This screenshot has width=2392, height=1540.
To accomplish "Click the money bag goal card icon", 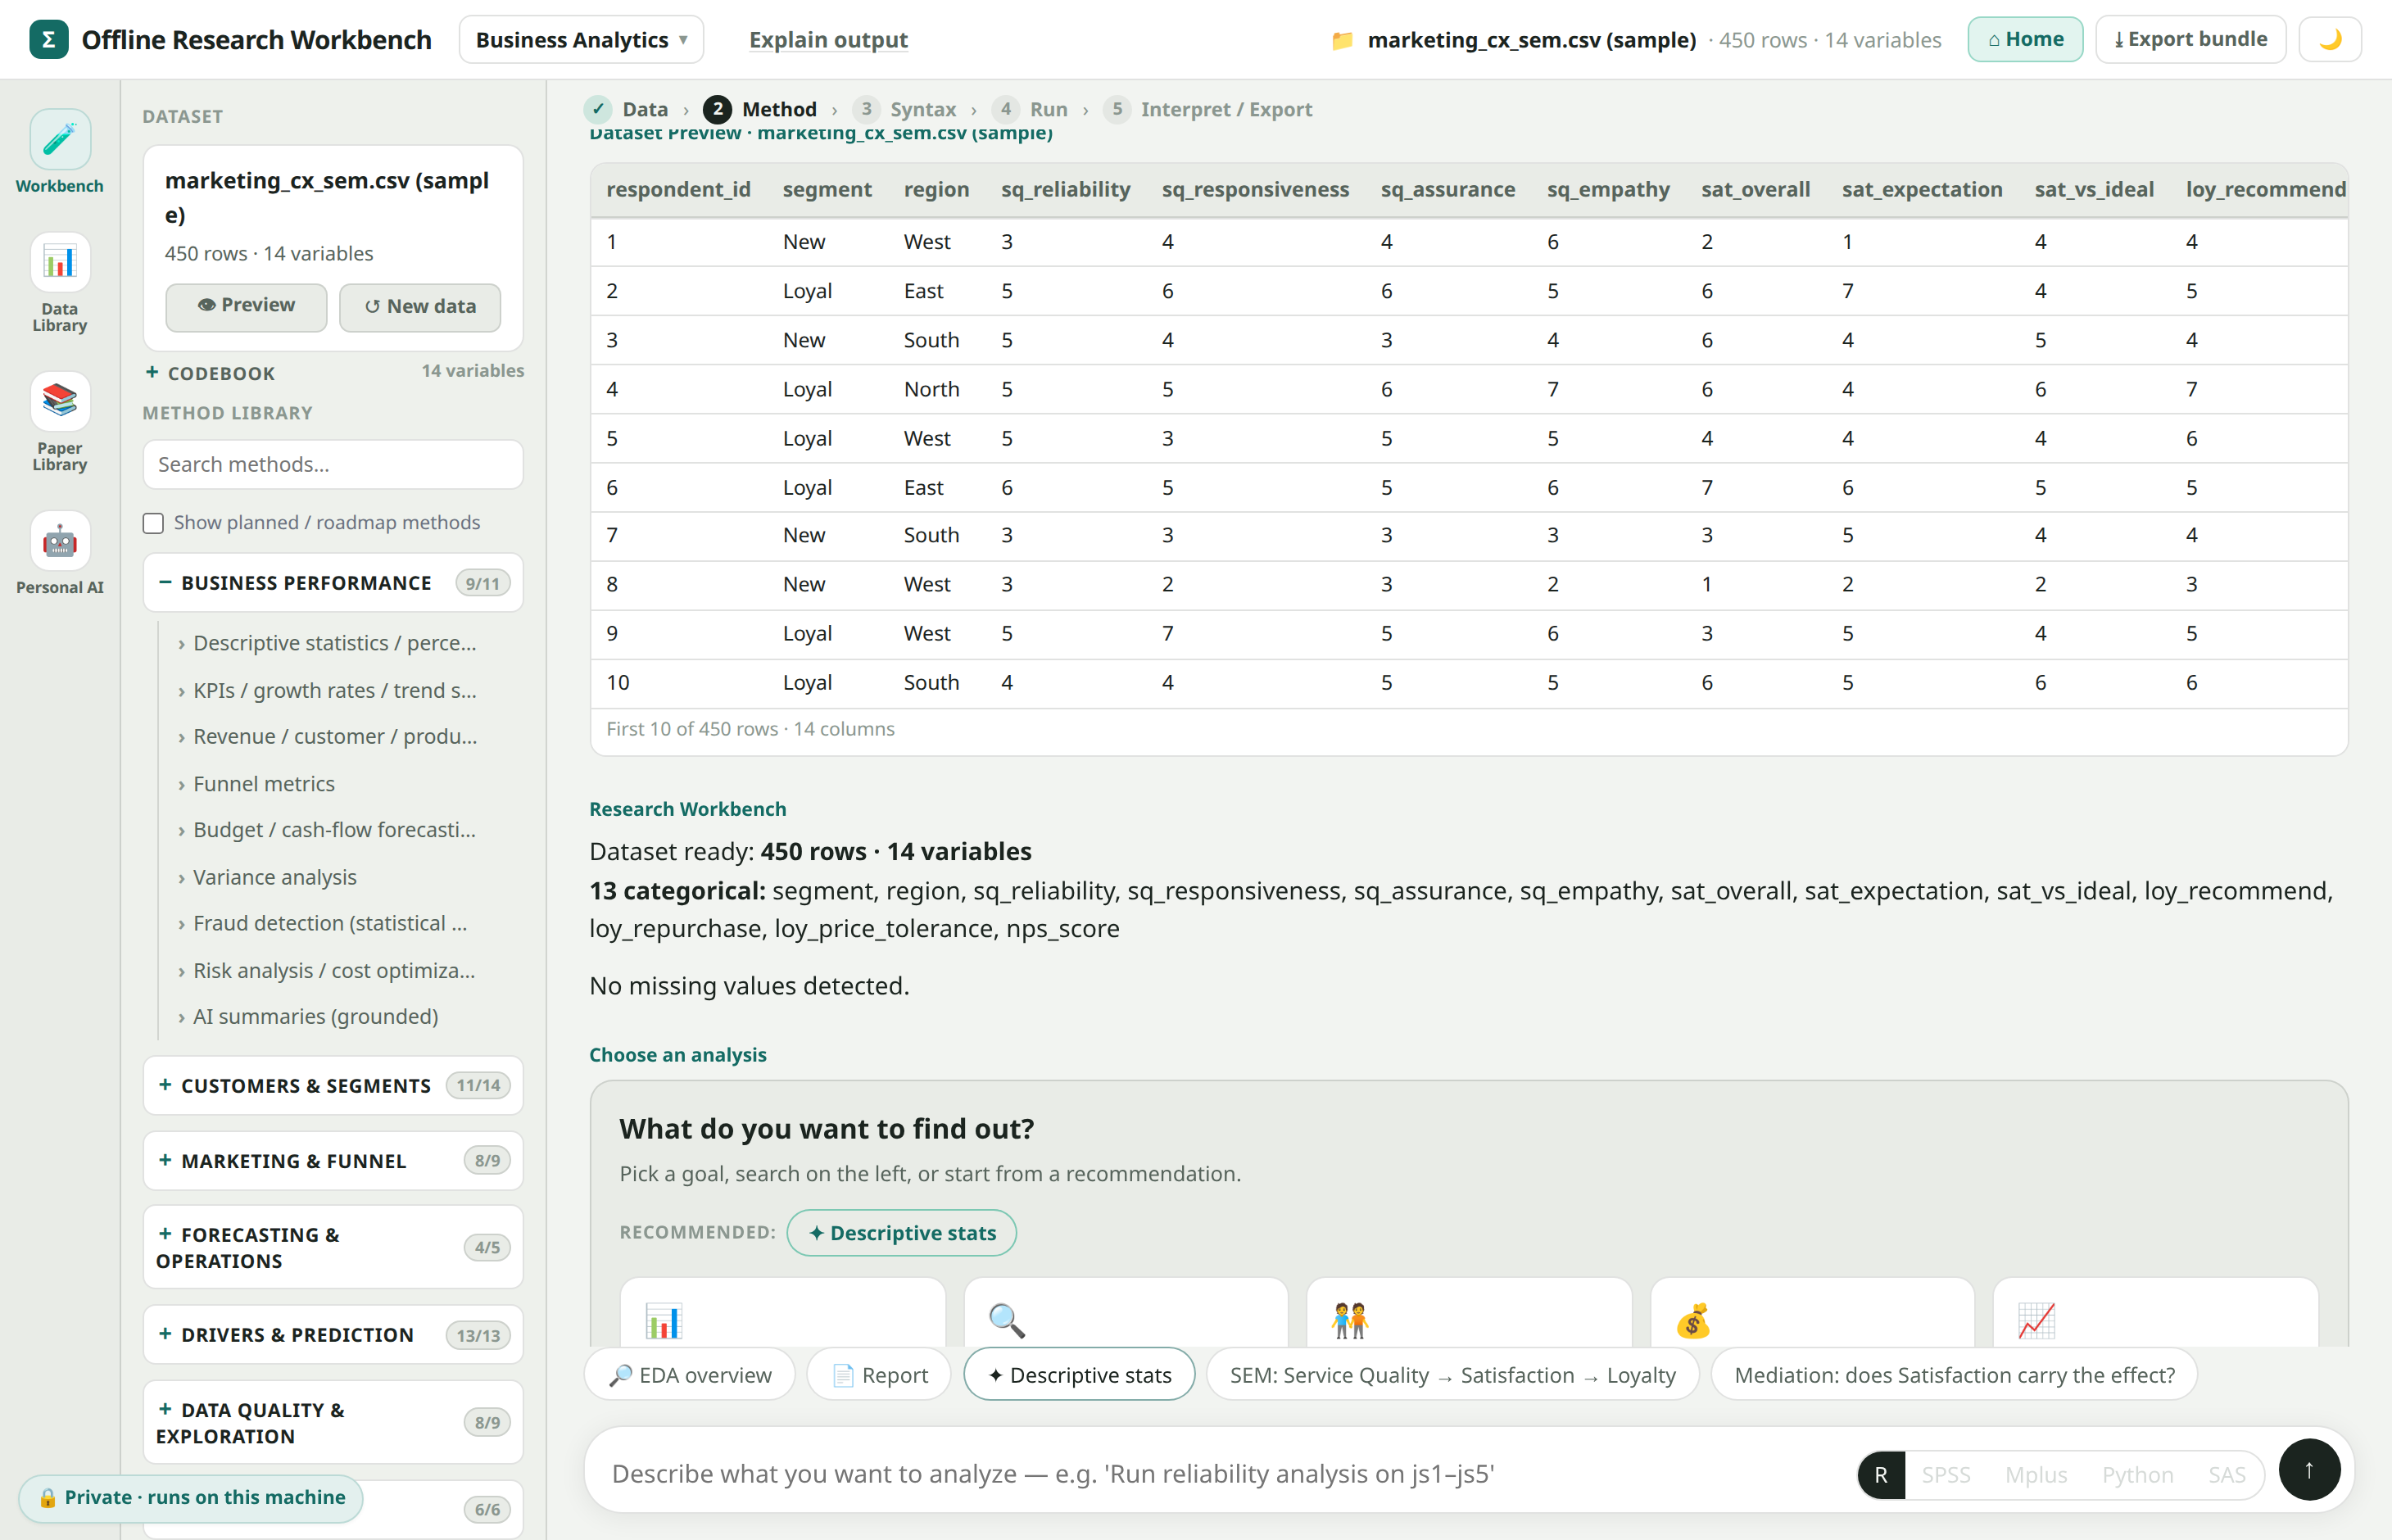I will [1693, 1321].
